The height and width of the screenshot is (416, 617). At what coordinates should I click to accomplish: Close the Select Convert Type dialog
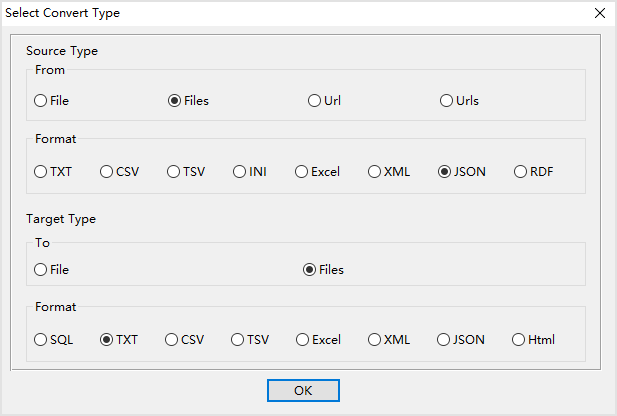click(599, 13)
